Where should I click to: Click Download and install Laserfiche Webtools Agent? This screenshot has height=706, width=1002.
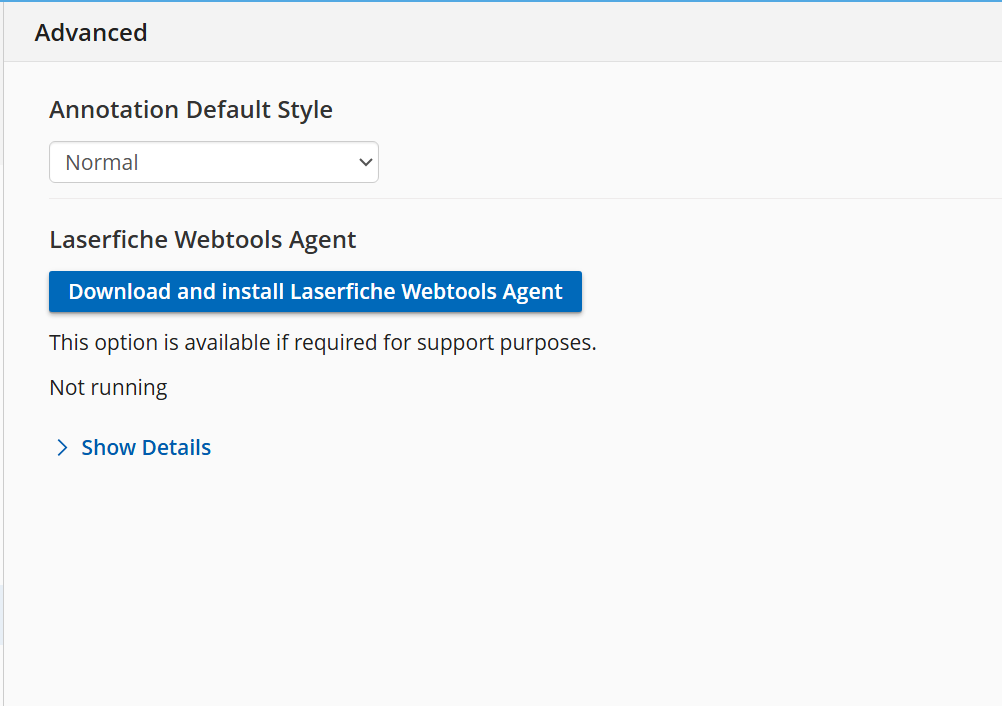[x=315, y=291]
